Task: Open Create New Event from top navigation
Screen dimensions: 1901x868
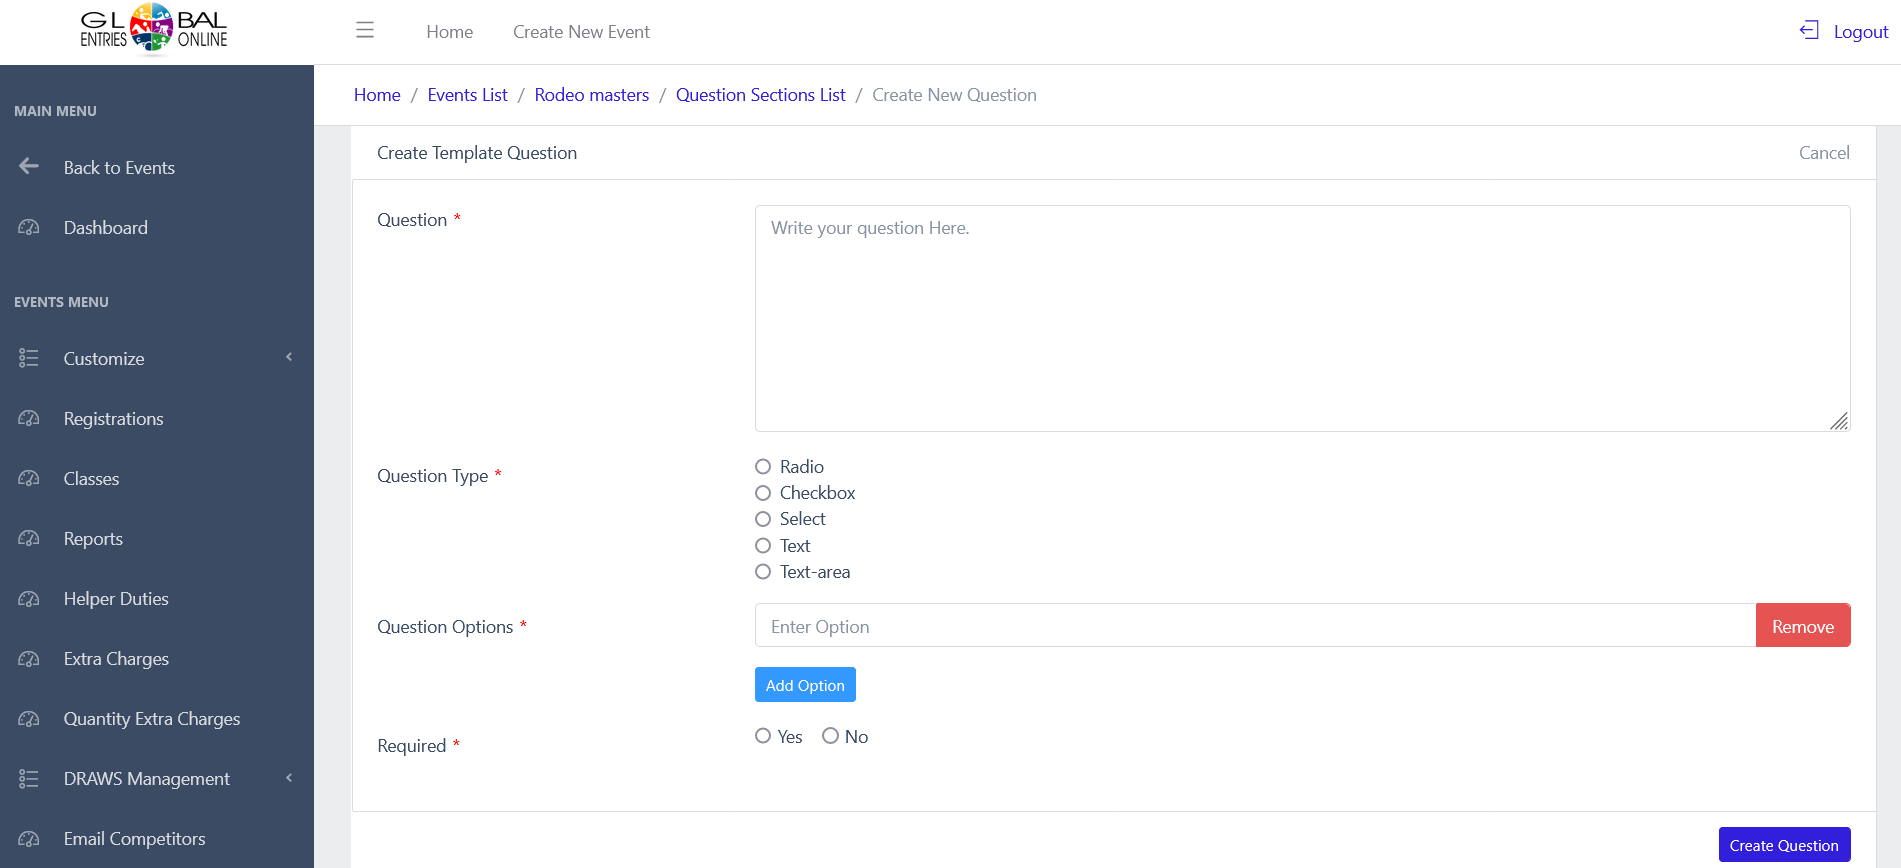Action: tap(581, 32)
